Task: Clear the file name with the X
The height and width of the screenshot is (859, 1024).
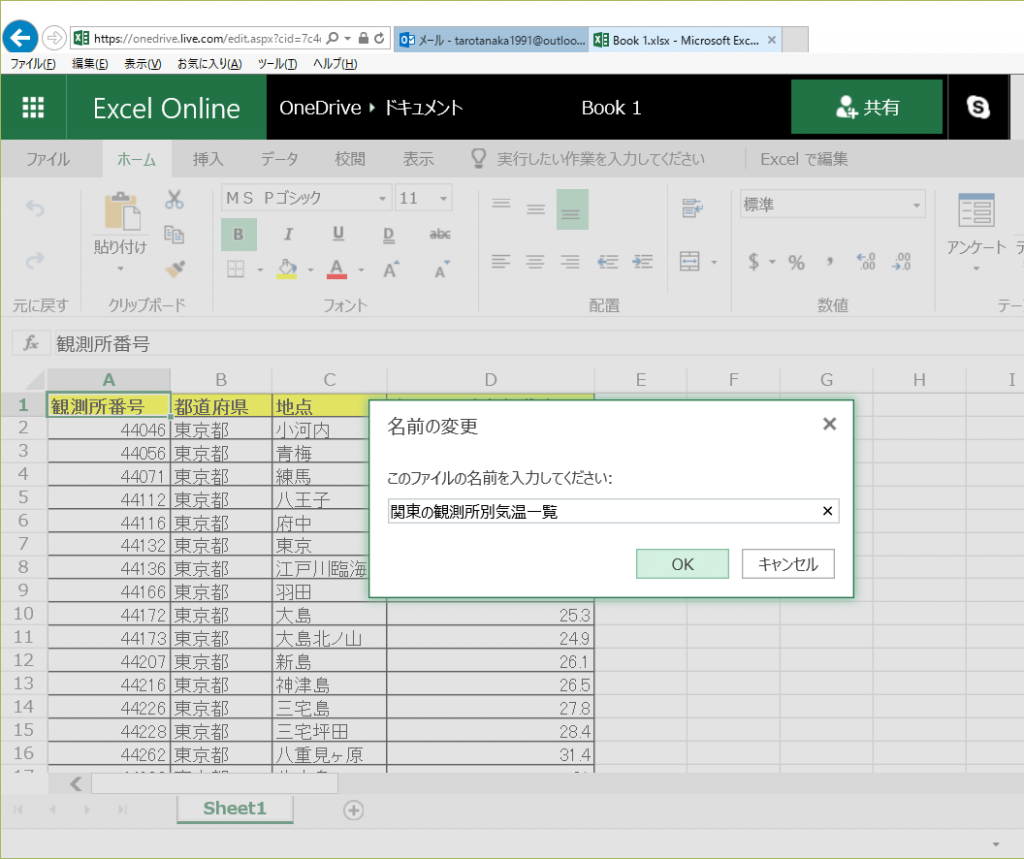Action: pos(827,511)
